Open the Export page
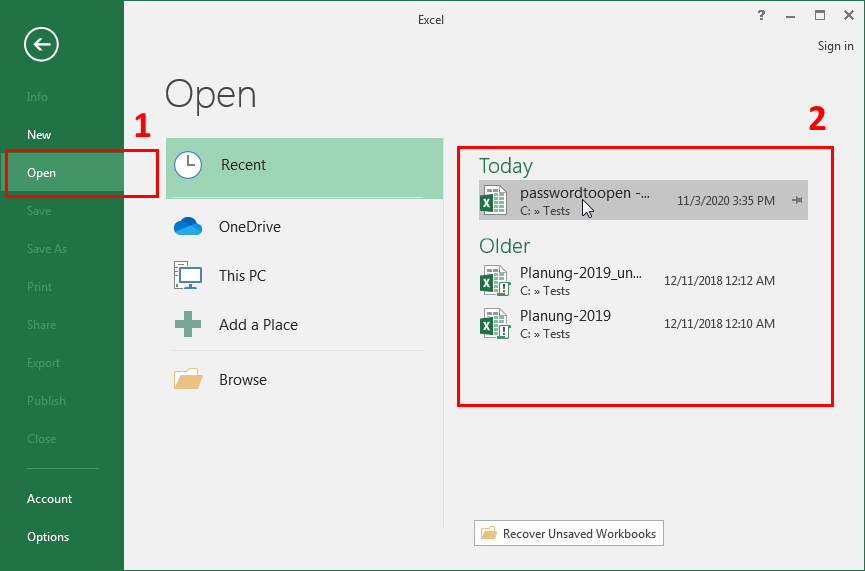The height and width of the screenshot is (571, 865). (x=43, y=363)
